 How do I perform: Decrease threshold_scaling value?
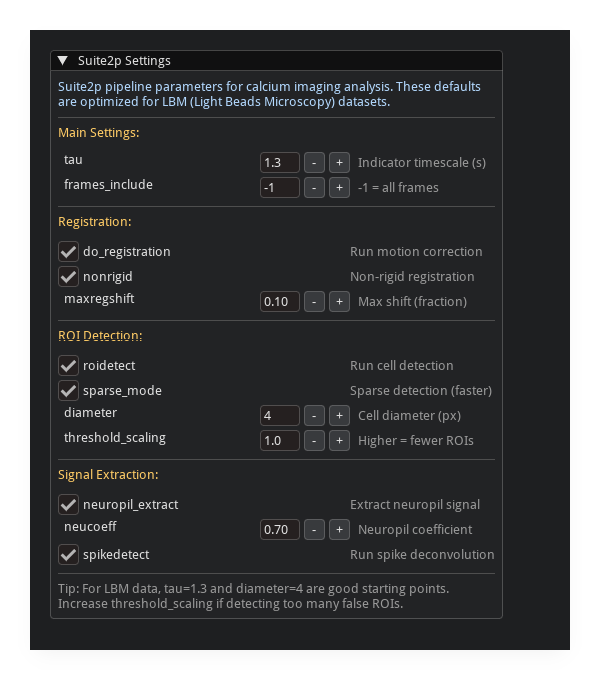click(314, 440)
